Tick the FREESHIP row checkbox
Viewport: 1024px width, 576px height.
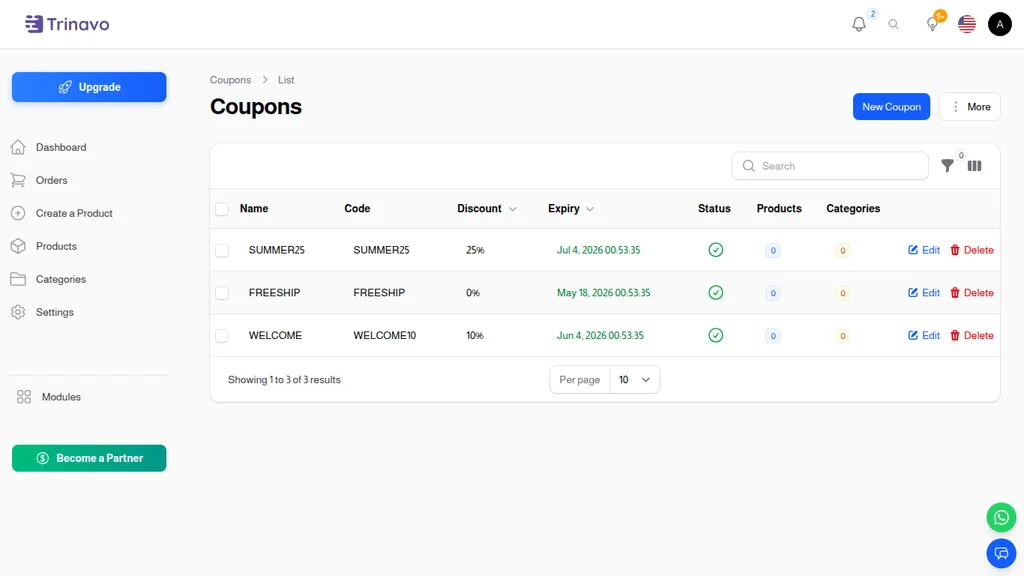222,293
